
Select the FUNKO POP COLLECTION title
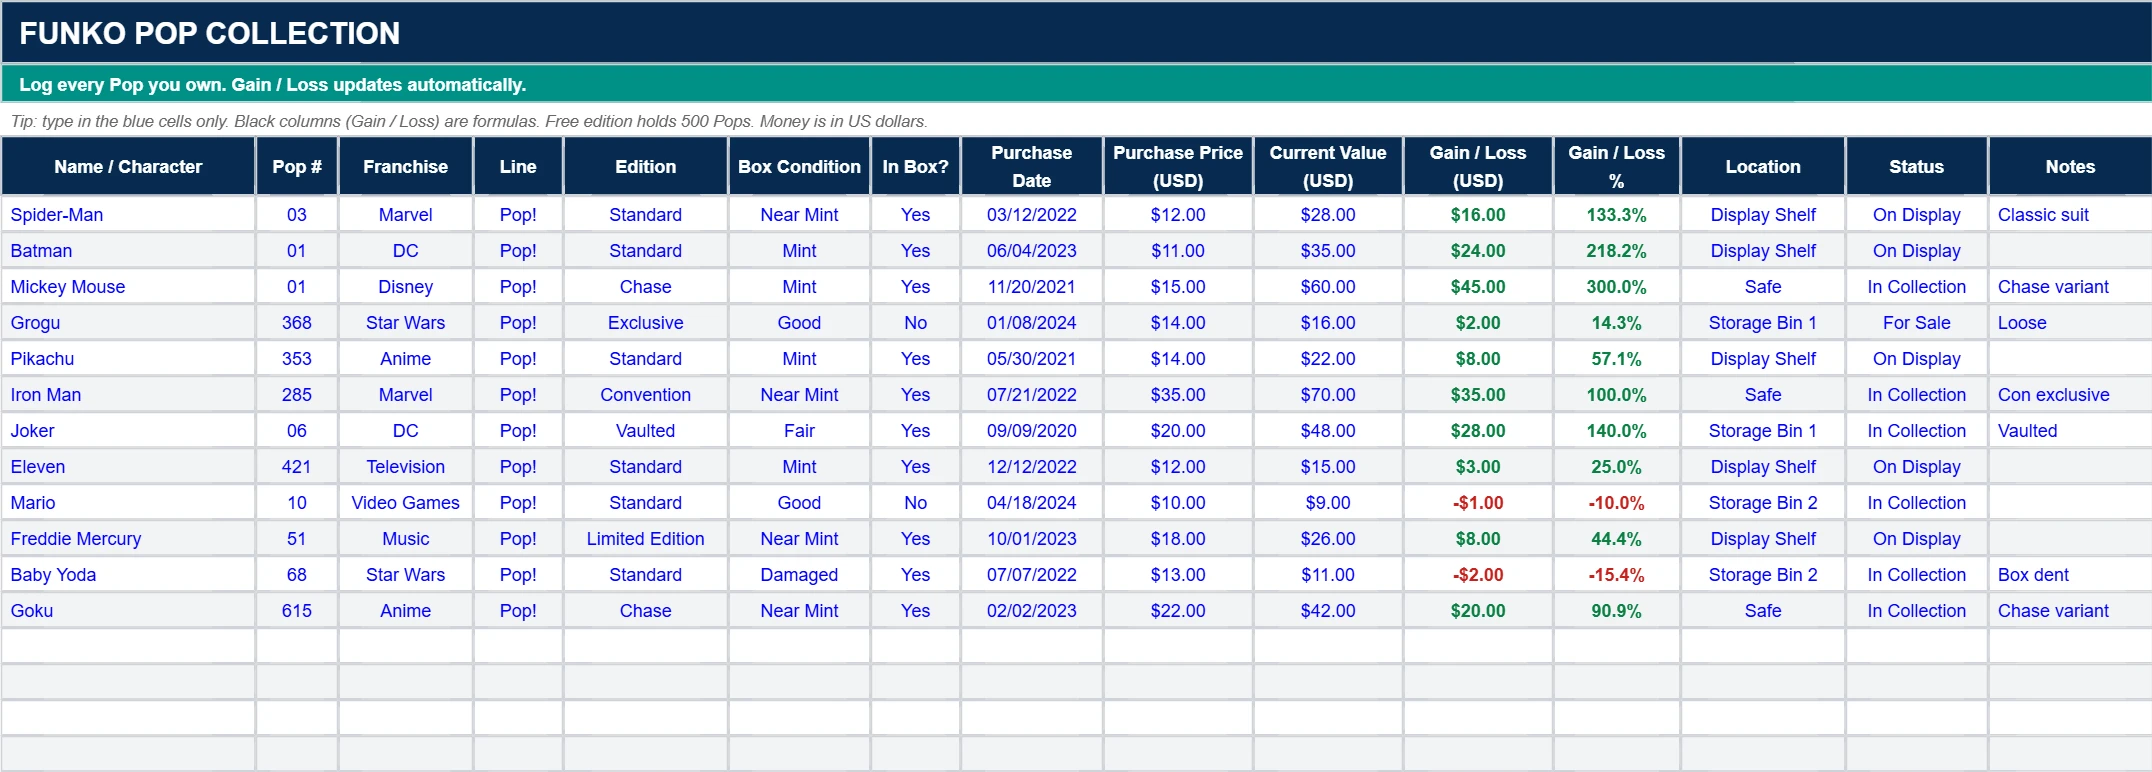point(210,33)
